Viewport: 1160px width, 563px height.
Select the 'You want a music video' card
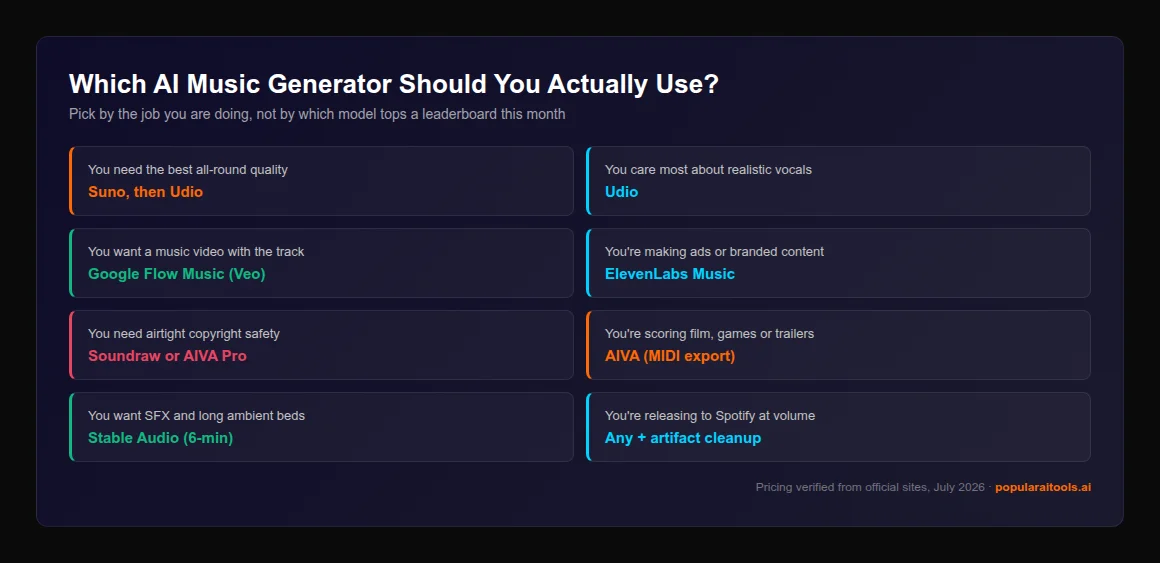tap(321, 263)
